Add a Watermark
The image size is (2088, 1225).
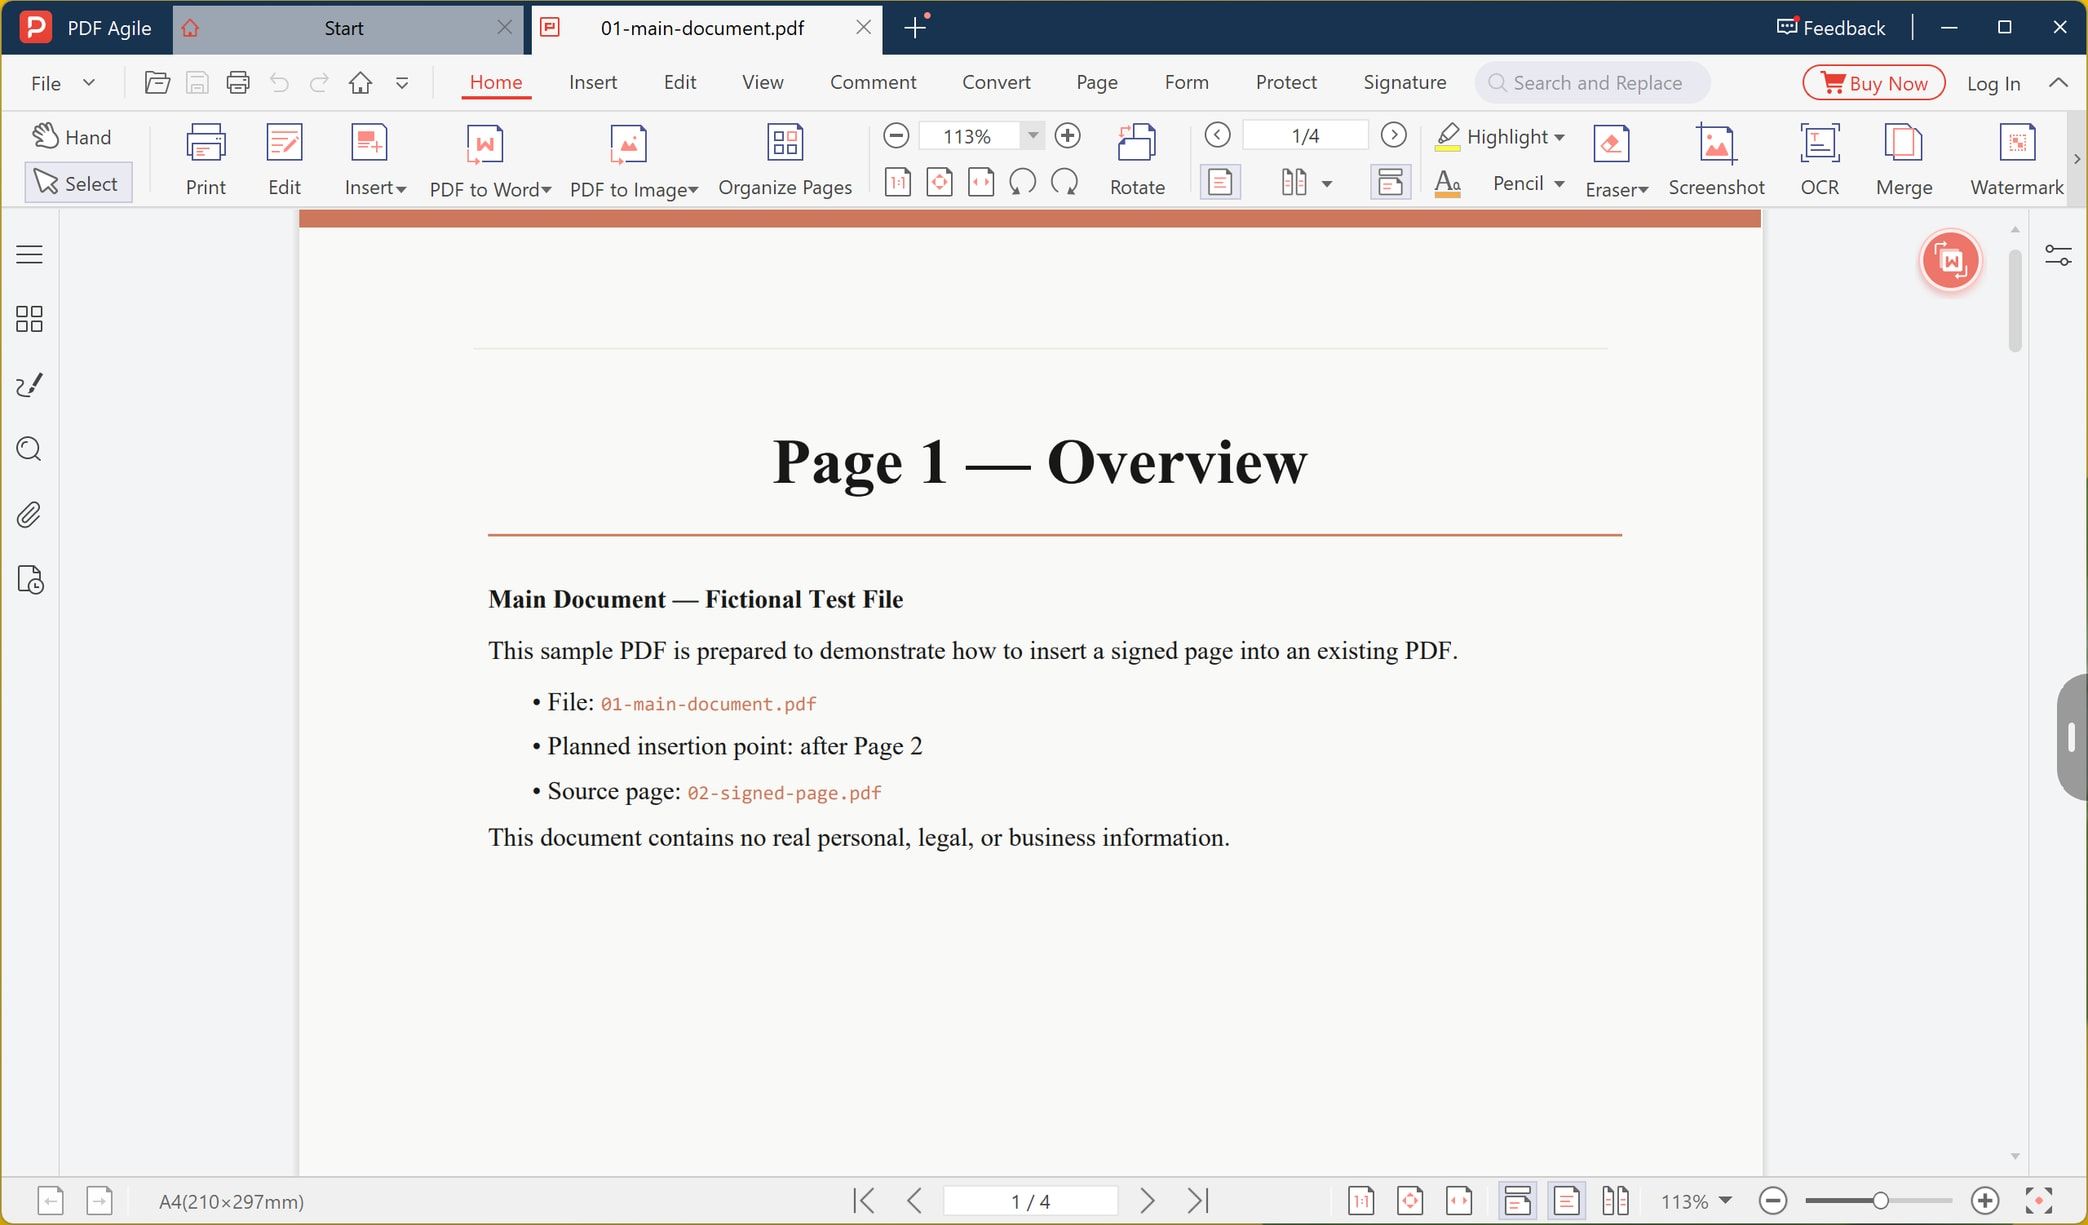click(x=2016, y=159)
